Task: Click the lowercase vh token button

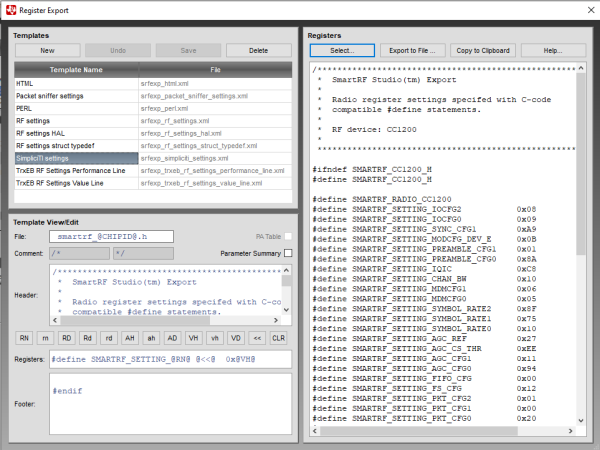Action: pyautogui.click(x=215, y=338)
